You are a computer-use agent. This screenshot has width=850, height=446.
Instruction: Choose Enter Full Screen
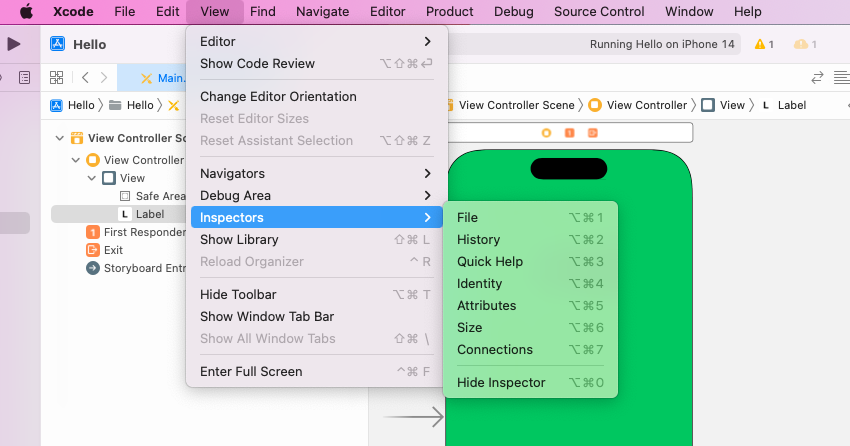317,371
